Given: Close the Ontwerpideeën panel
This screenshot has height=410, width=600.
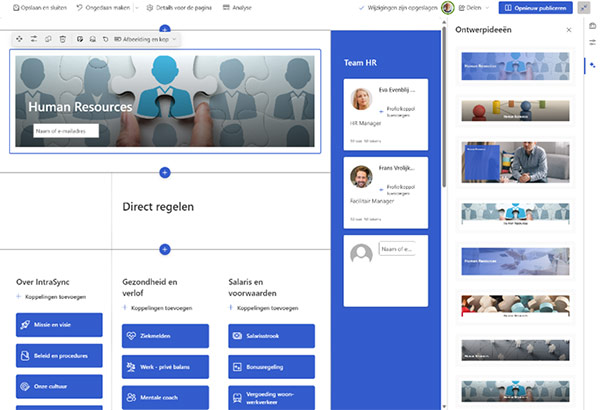Looking at the screenshot, I should point(569,30).
